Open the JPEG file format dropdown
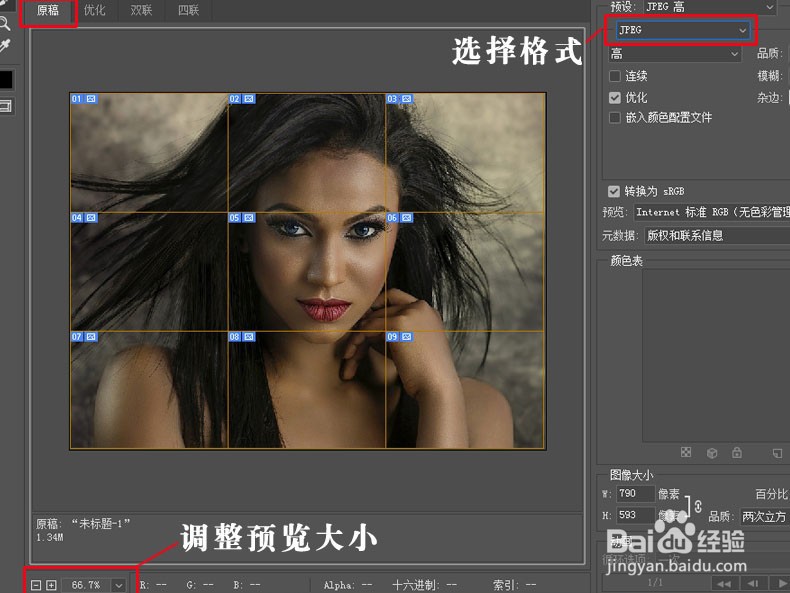This screenshot has height=593, width=790. click(x=682, y=30)
